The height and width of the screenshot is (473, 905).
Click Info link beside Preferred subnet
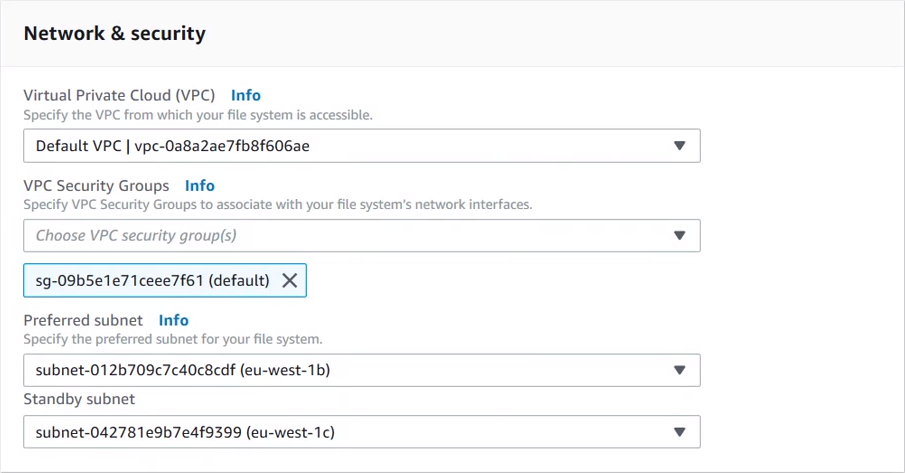pyautogui.click(x=174, y=320)
